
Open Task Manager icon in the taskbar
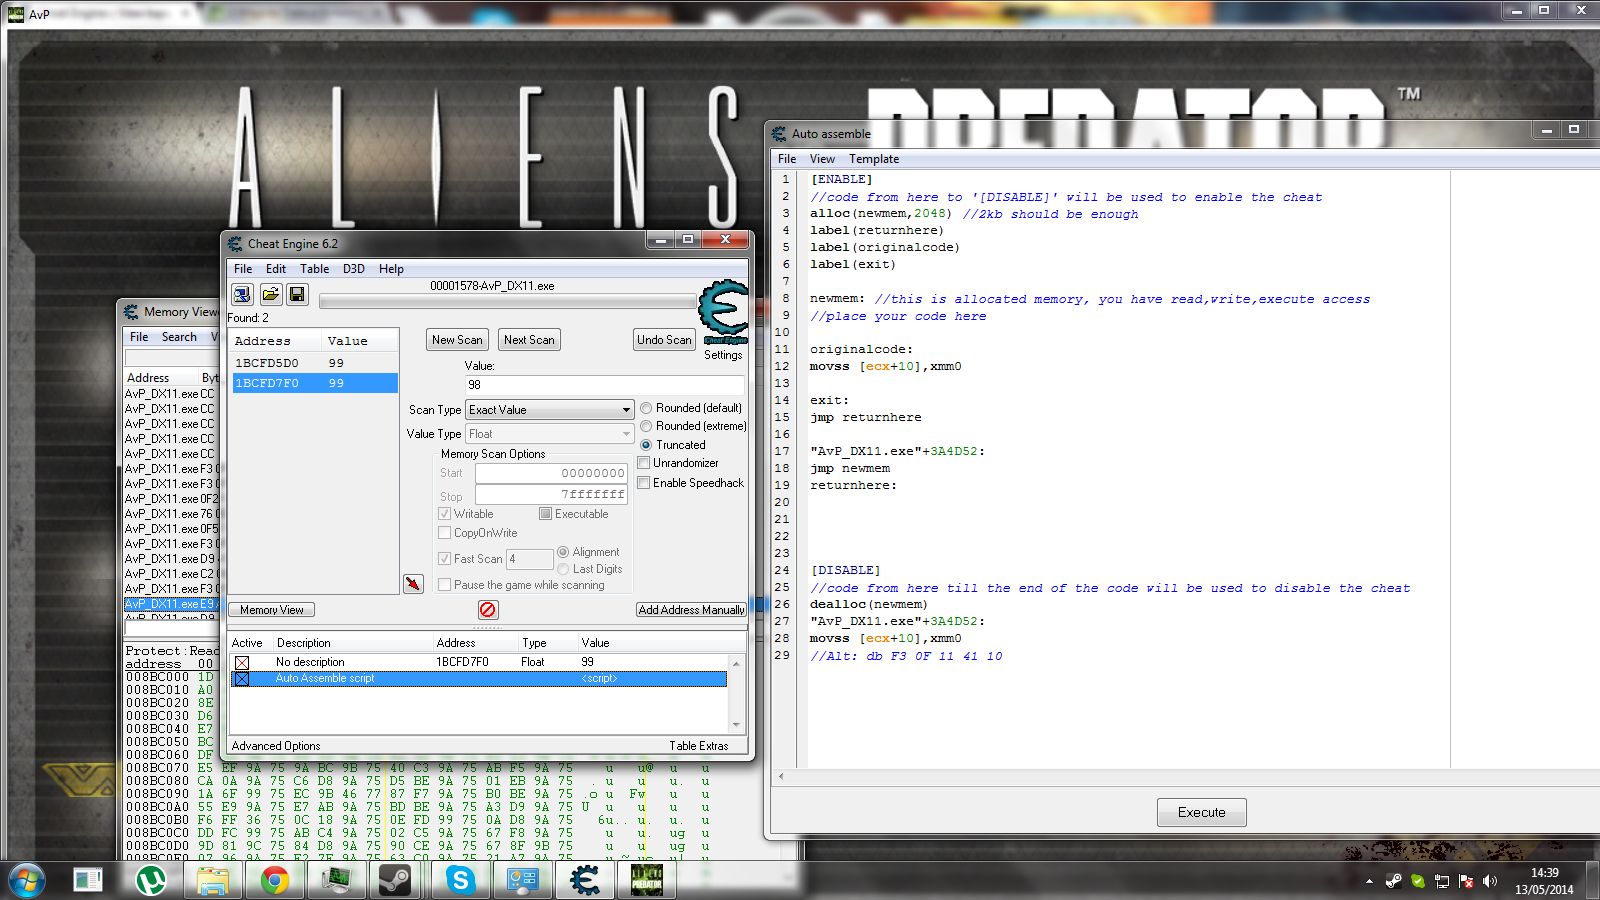pos(337,880)
